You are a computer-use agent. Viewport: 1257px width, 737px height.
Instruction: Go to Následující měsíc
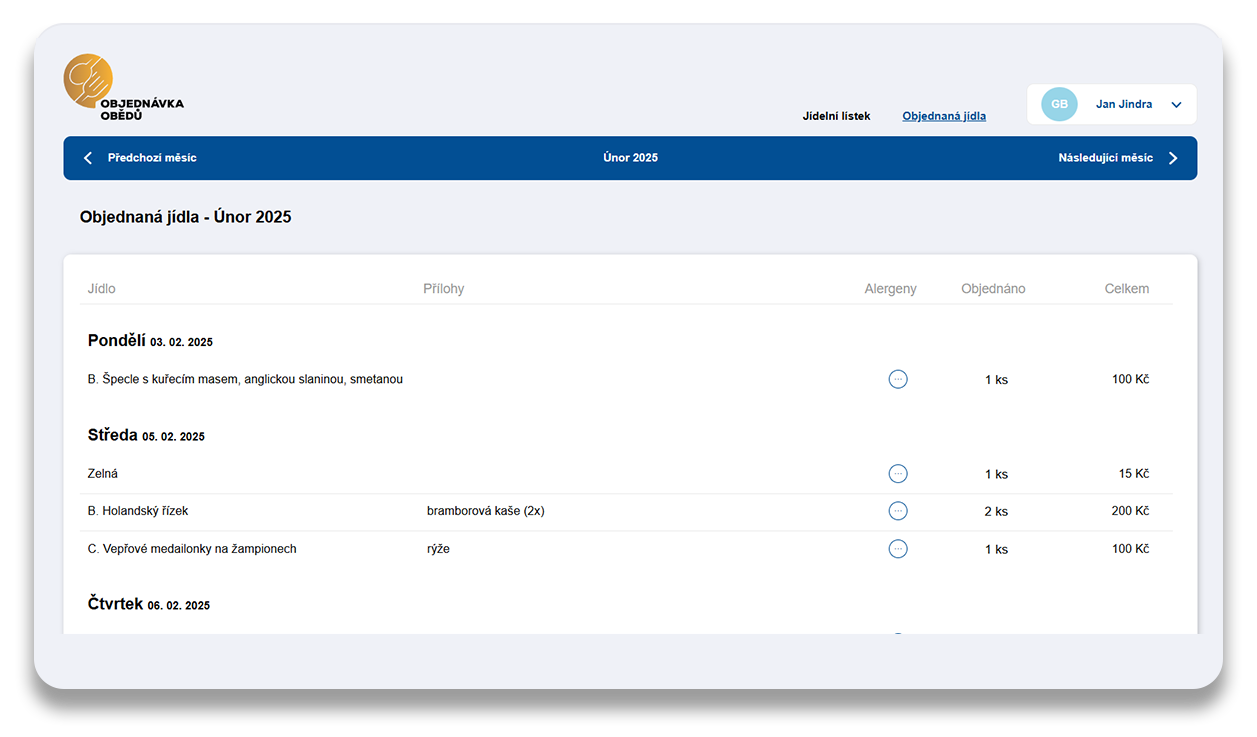(1105, 158)
